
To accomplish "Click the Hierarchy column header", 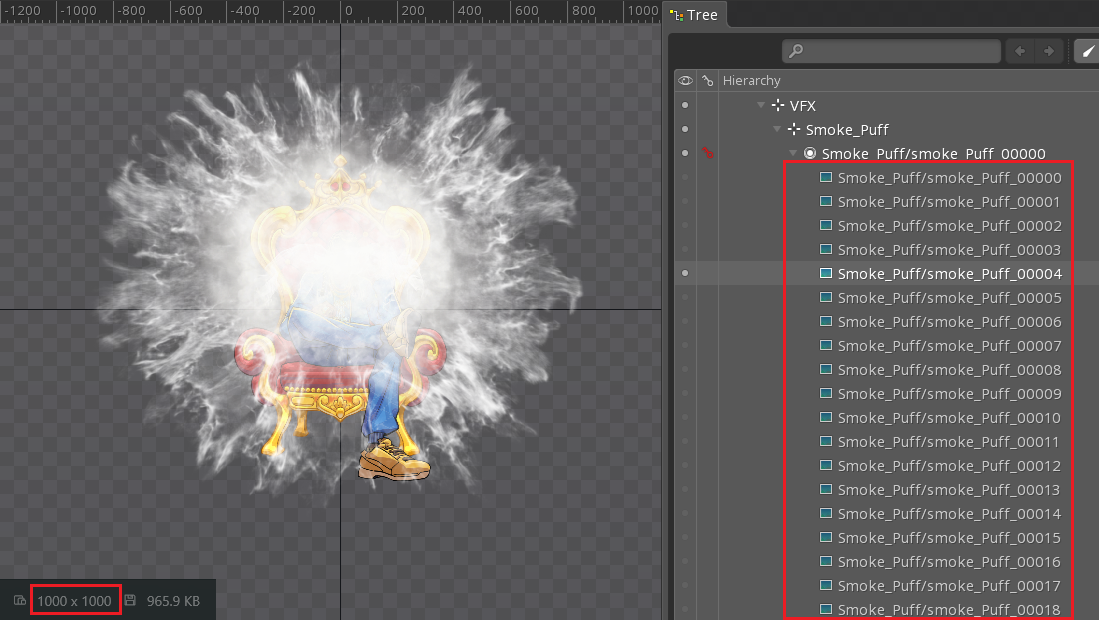I will coord(751,80).
